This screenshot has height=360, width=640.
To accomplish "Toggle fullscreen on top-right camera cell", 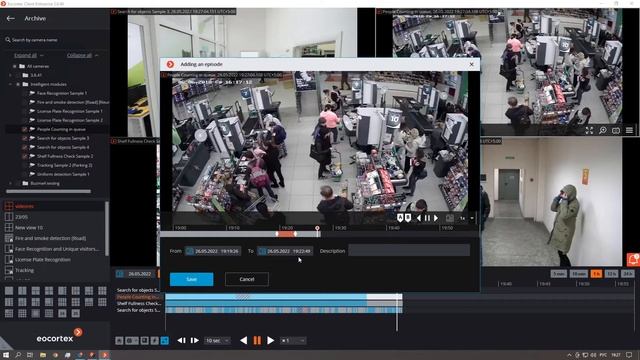I will [589, 130].
